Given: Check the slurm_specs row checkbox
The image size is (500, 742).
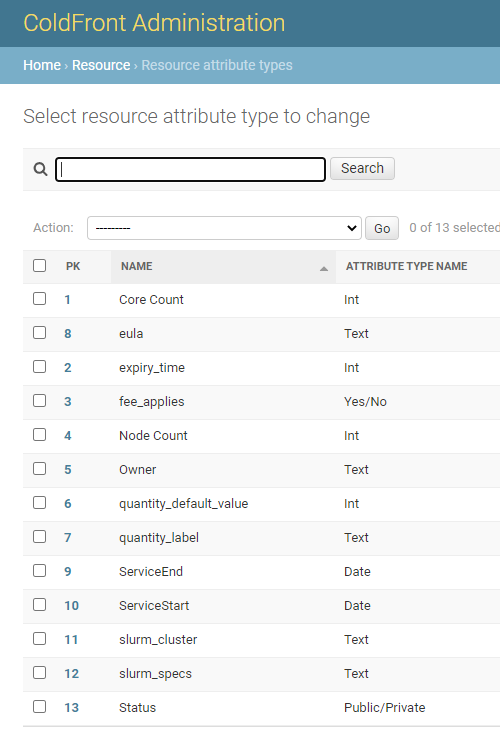Looking at the screenshot, I should tap(40, 673).
